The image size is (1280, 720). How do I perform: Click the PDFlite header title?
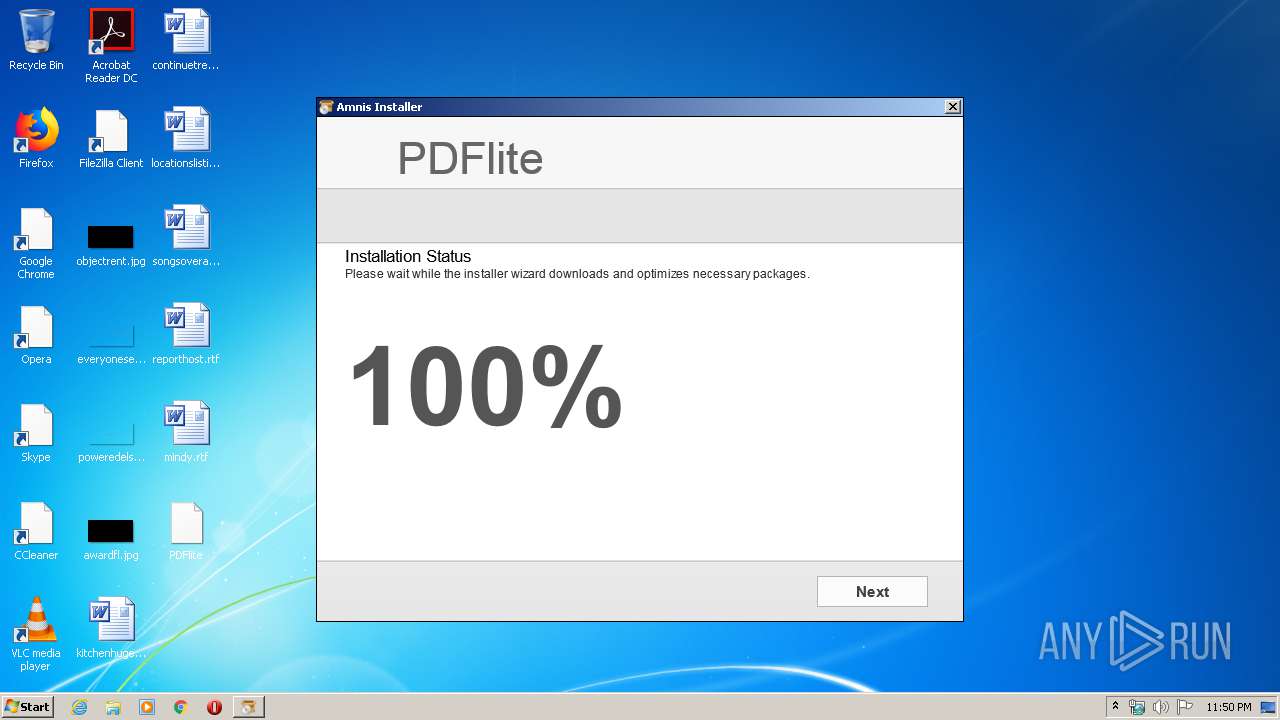click(470, 158)
